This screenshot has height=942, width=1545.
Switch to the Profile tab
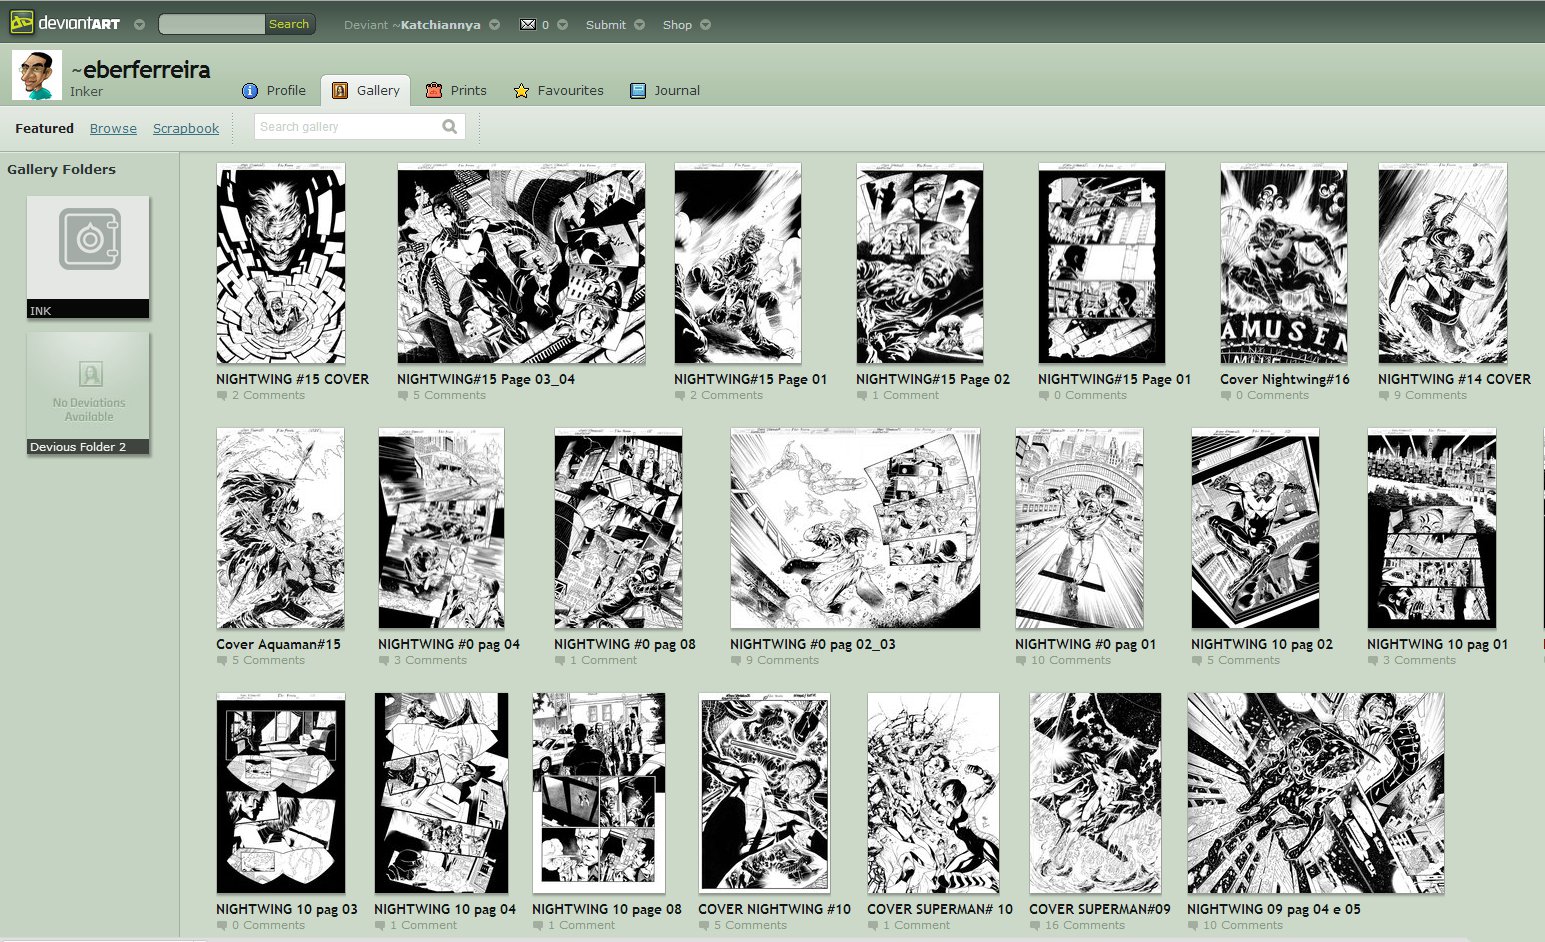[x=274, y=90]
